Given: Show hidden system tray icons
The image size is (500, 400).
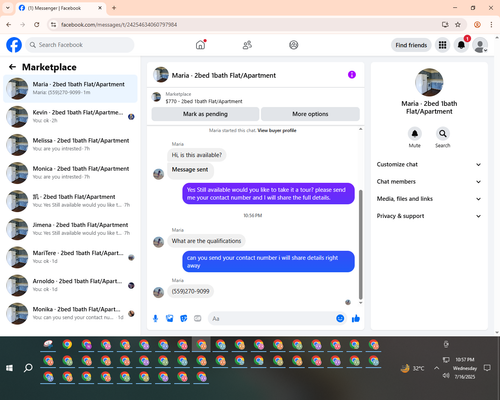Looking at the screenshot, I should click(x=436, y=368).
